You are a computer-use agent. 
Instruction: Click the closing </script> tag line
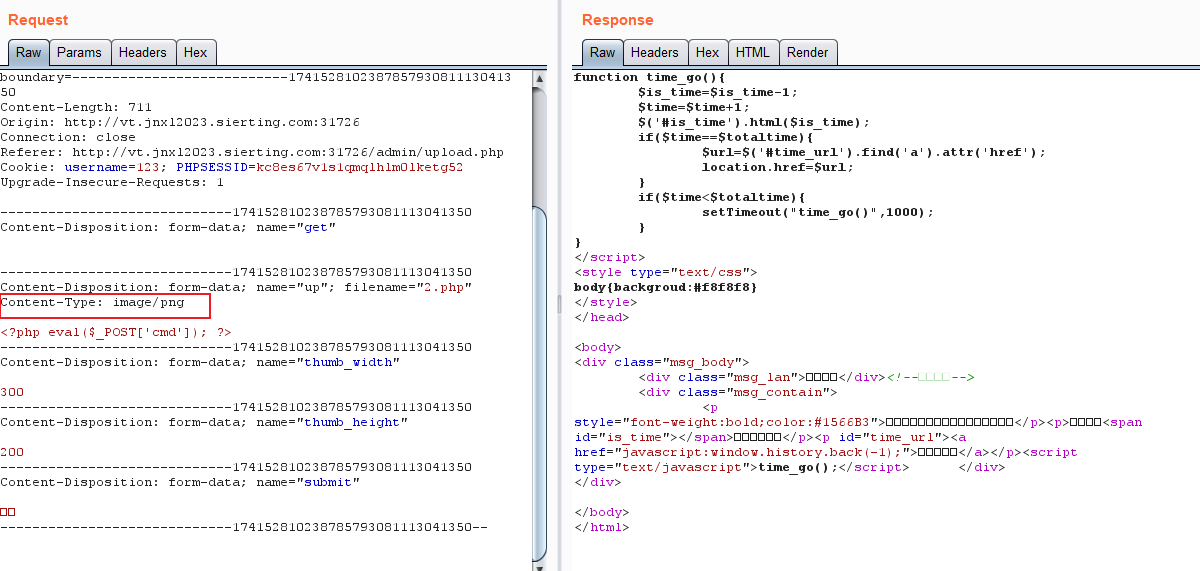[x=610, y=257]
